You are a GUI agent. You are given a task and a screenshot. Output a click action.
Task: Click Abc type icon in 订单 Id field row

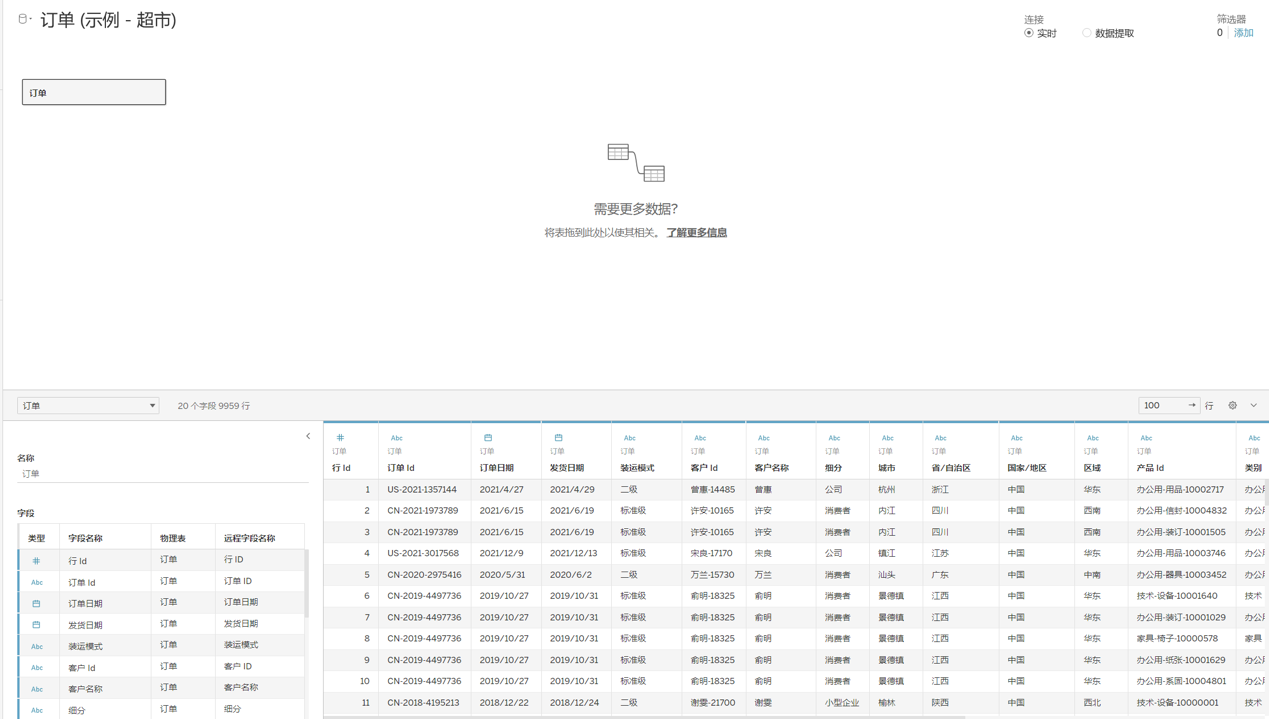click(37, 582)
